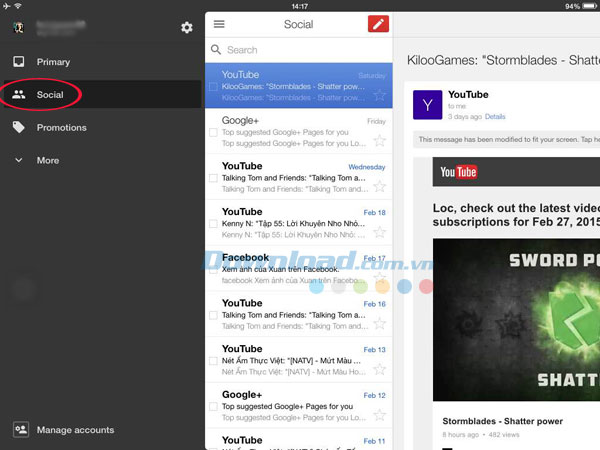This screenshot has height=450, width=600.
Task: Click the email subject title KilooGames
Action: point(503,60)
